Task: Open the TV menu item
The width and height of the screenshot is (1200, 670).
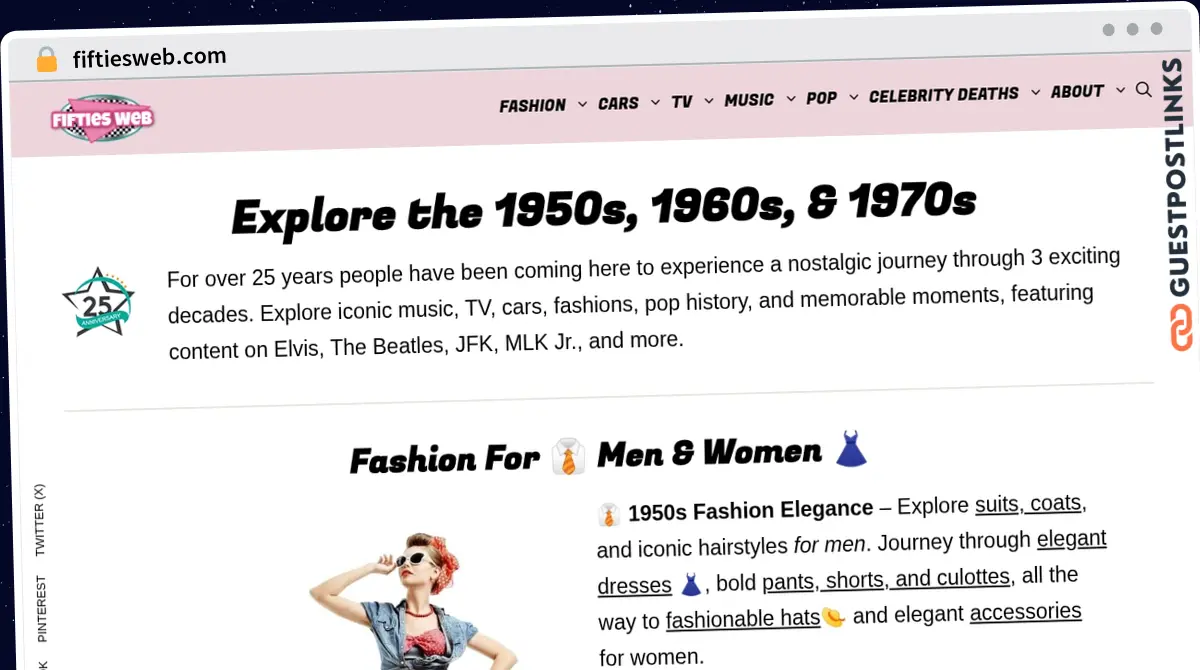Action: [682, 102]
